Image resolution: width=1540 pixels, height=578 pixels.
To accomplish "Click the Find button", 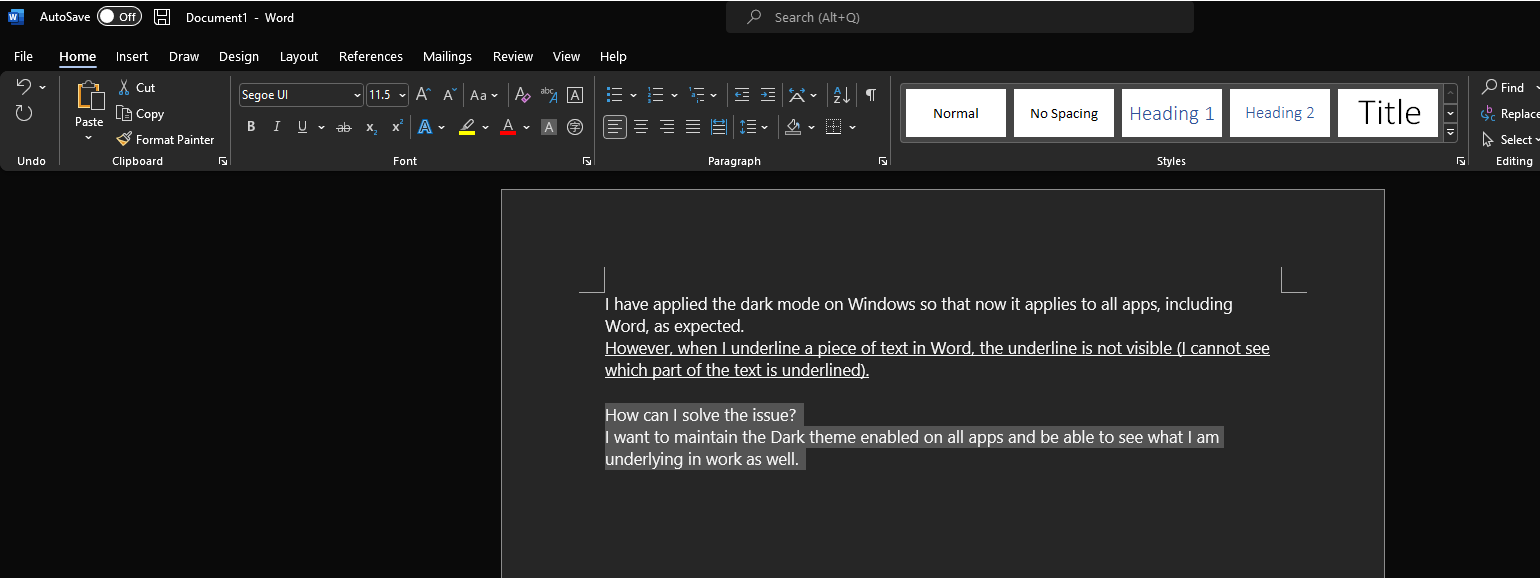I will click(1504, 87).
